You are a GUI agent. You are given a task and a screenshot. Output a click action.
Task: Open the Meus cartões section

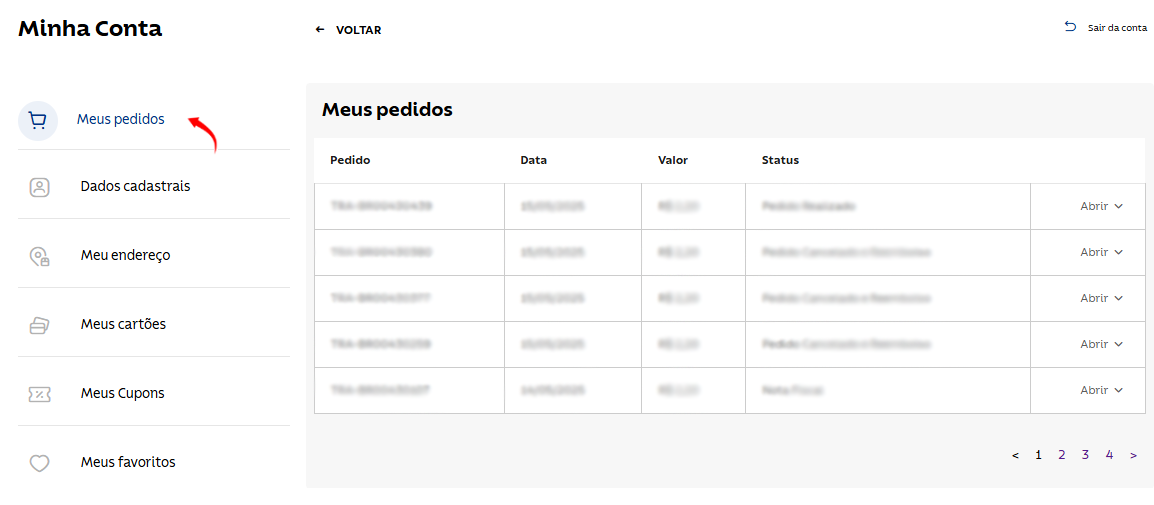point(123,324)
